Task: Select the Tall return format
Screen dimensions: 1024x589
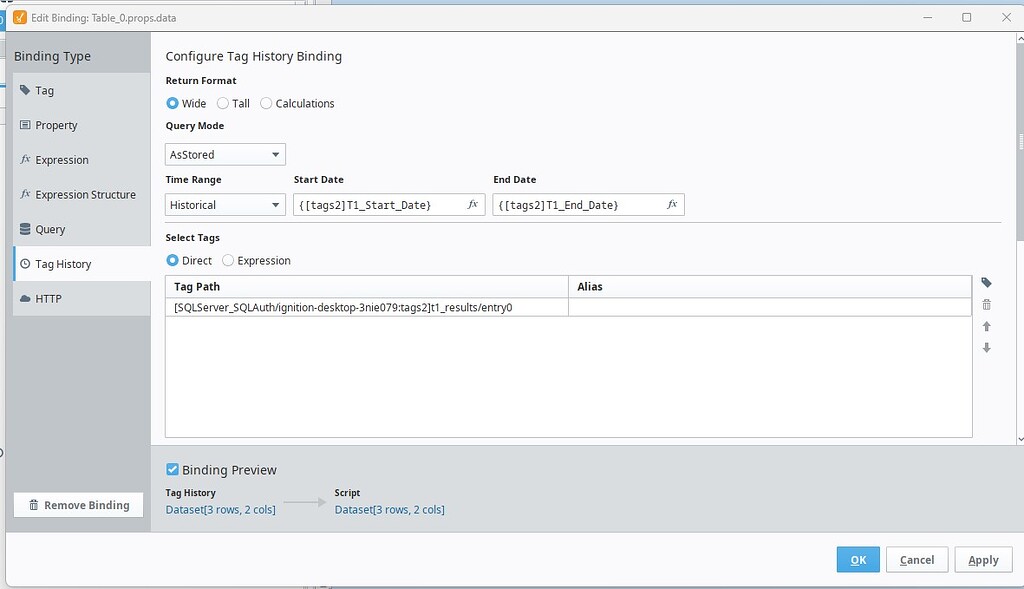Action: pos(221,103)
